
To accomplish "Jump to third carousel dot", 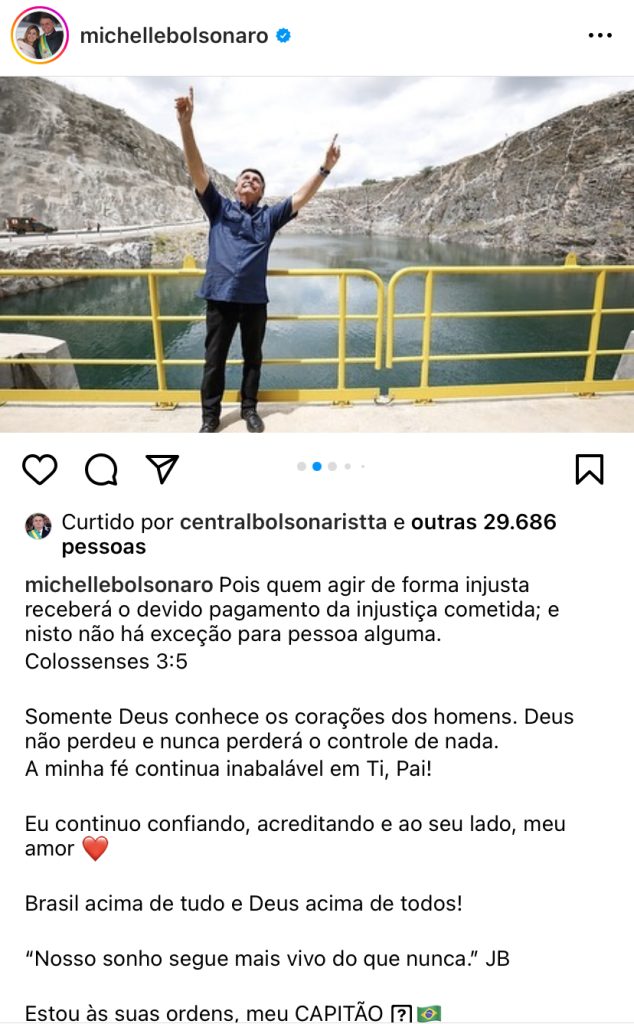I will pos(332,466).
